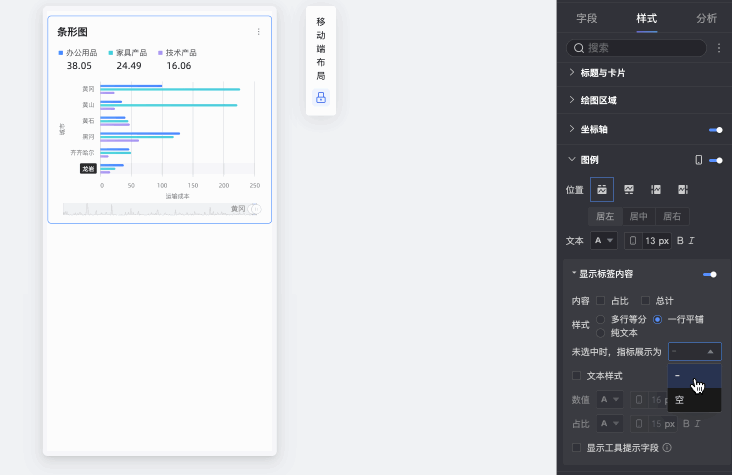Click the 运输成本 axis title
Image resolution: width=732 pixels, height=475 pixels.
coord(177,196)
